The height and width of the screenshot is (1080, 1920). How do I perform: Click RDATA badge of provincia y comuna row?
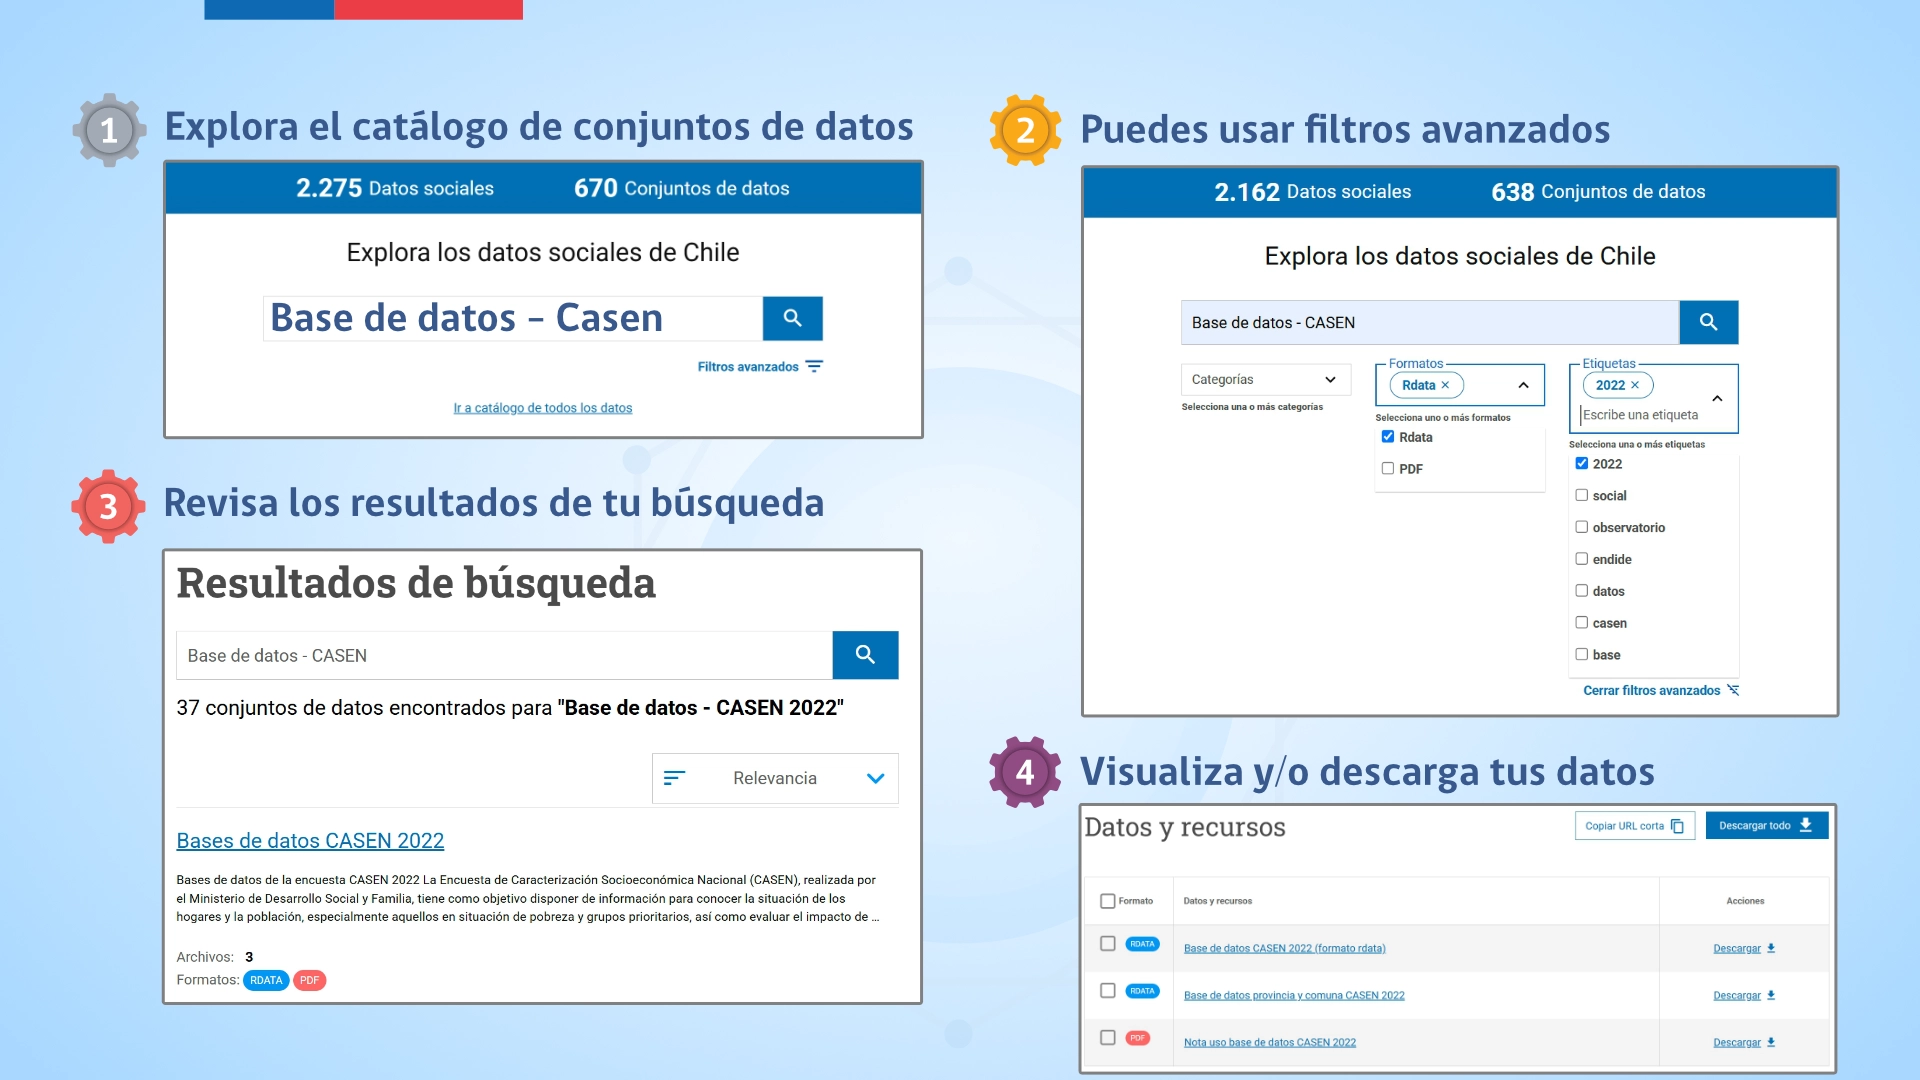[1142, 991]
